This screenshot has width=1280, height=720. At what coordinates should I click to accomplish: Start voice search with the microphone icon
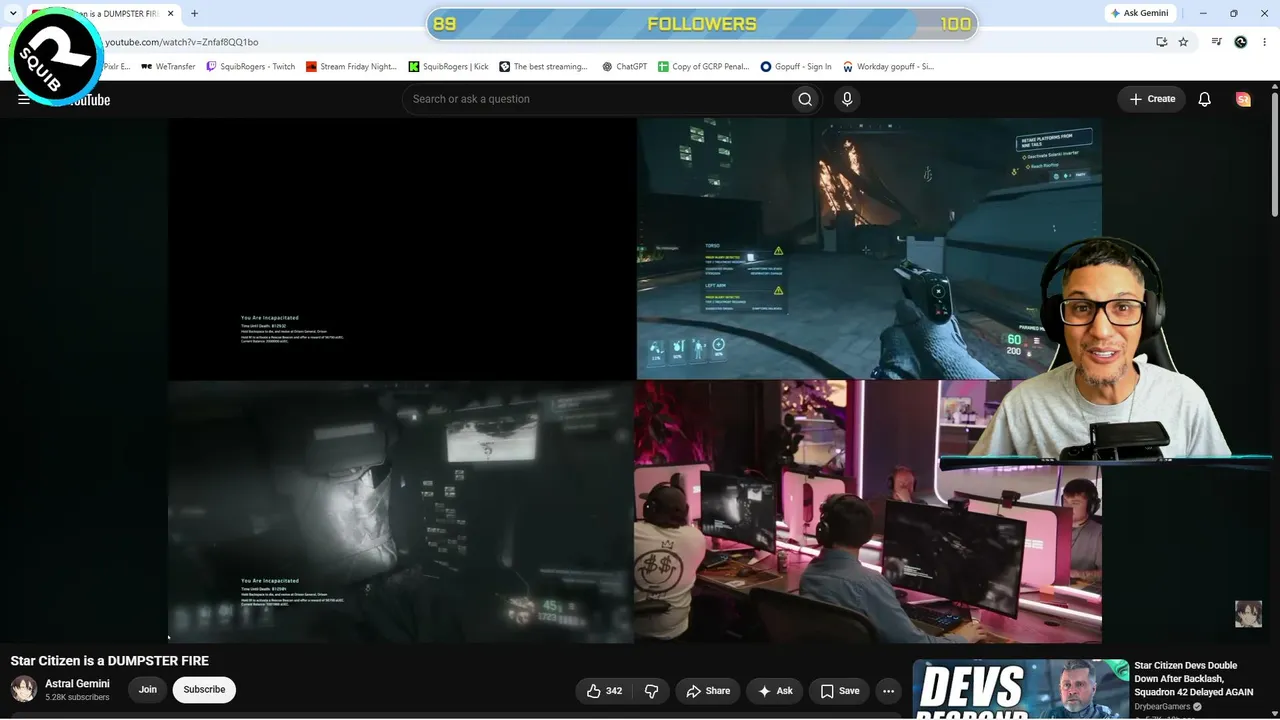point(847,99)
